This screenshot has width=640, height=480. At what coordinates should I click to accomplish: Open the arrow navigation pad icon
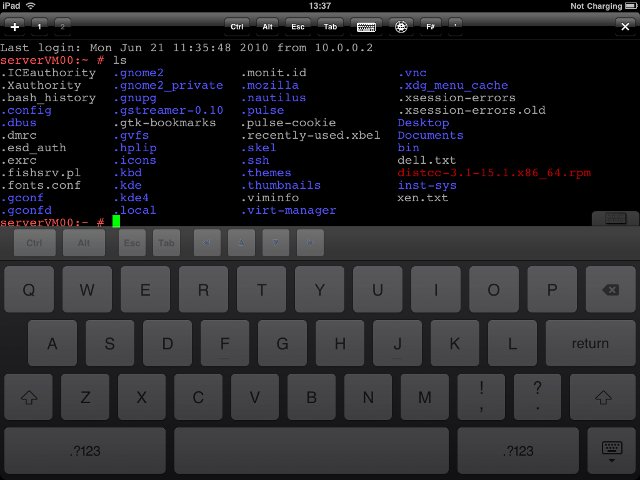click(x=401, y=25)
